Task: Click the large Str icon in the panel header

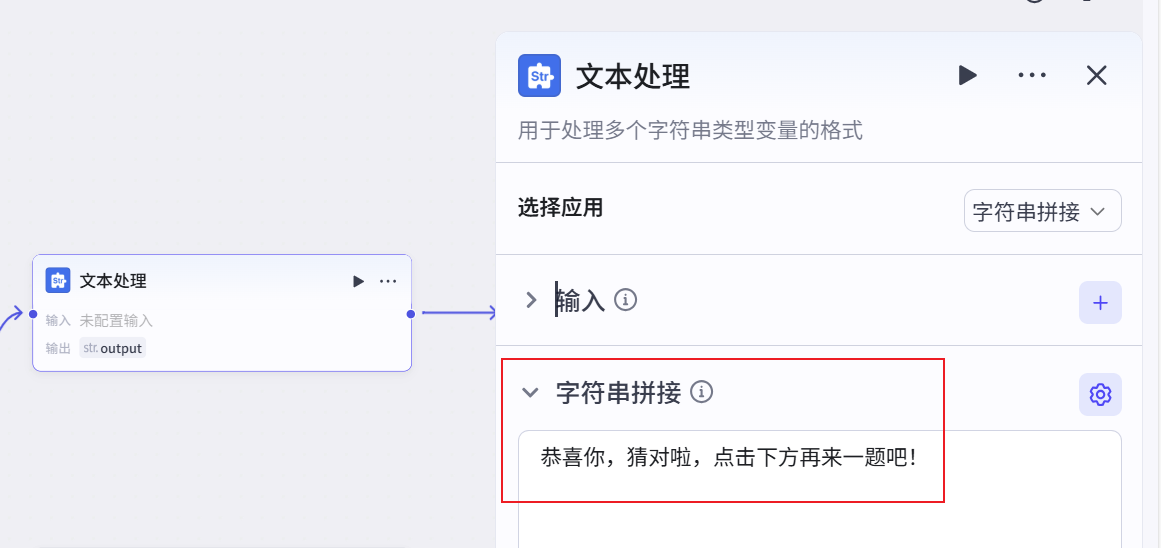Action: click(x=539, y=76)
